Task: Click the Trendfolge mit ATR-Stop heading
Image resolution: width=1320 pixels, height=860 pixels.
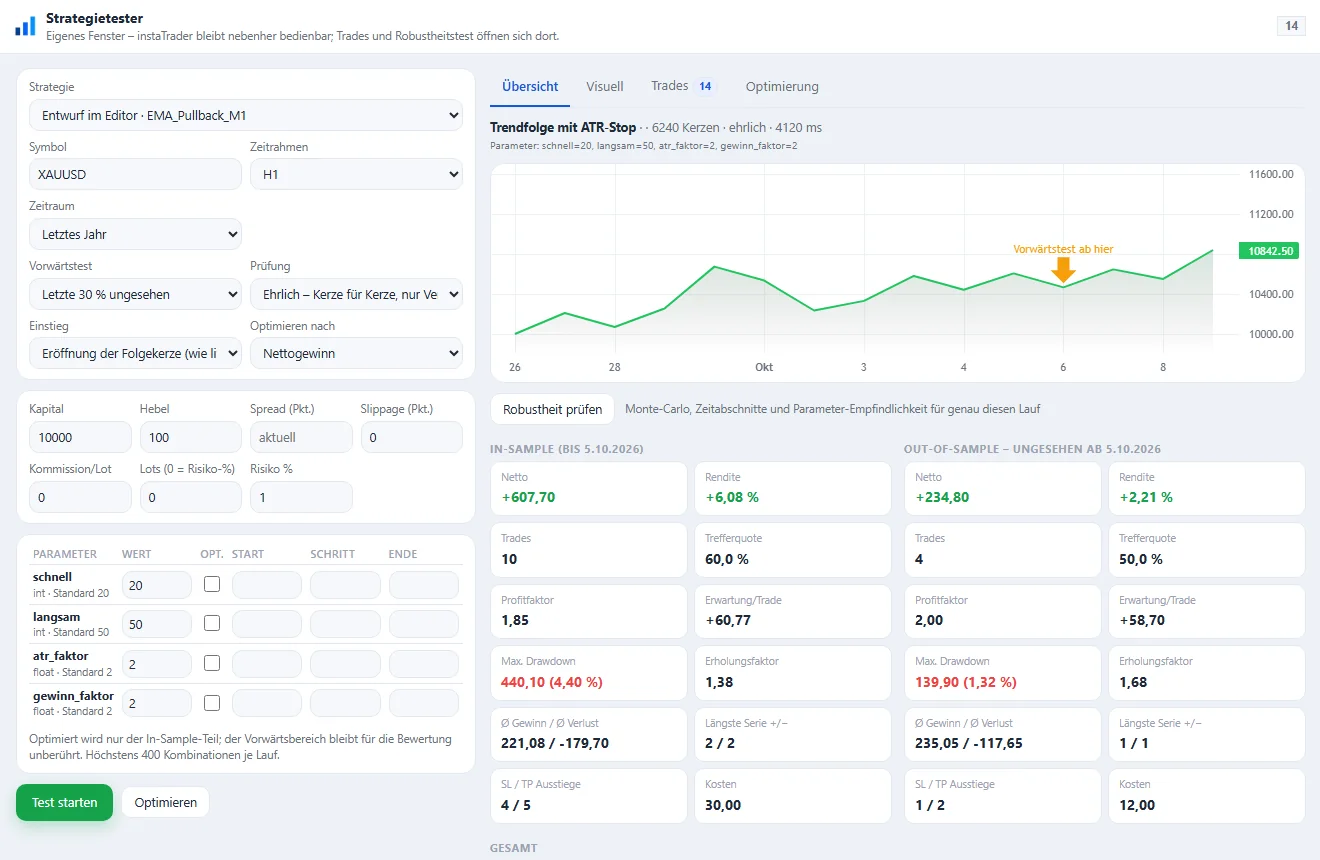Action: click(x=563, y=128)
